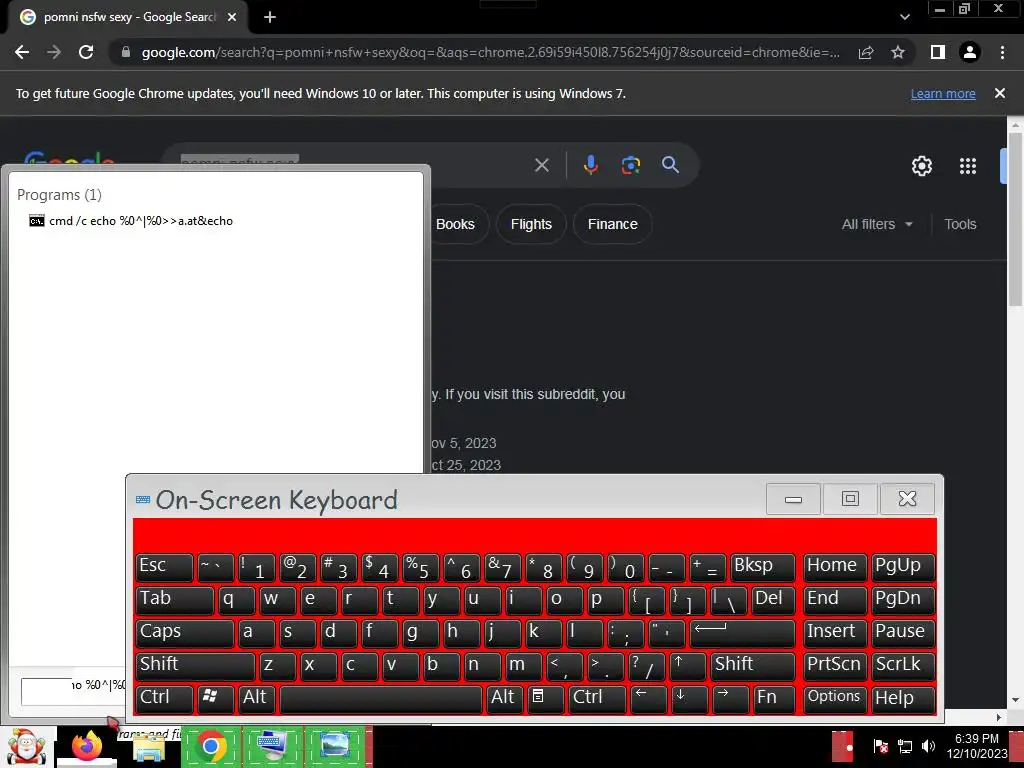This screenshot has height=768, width=1024.
Task: Tap the Home key on-screen
Action: (x=835, y=566)
